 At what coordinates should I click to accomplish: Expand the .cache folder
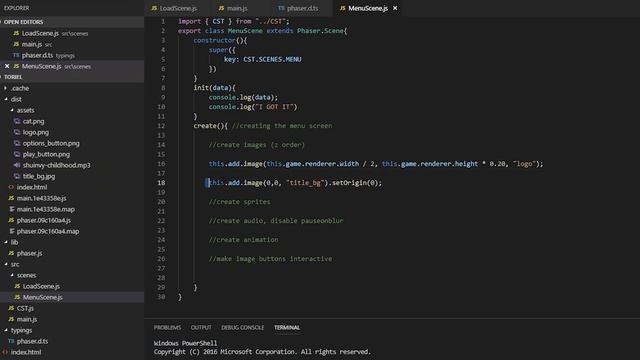click(20, 88)
